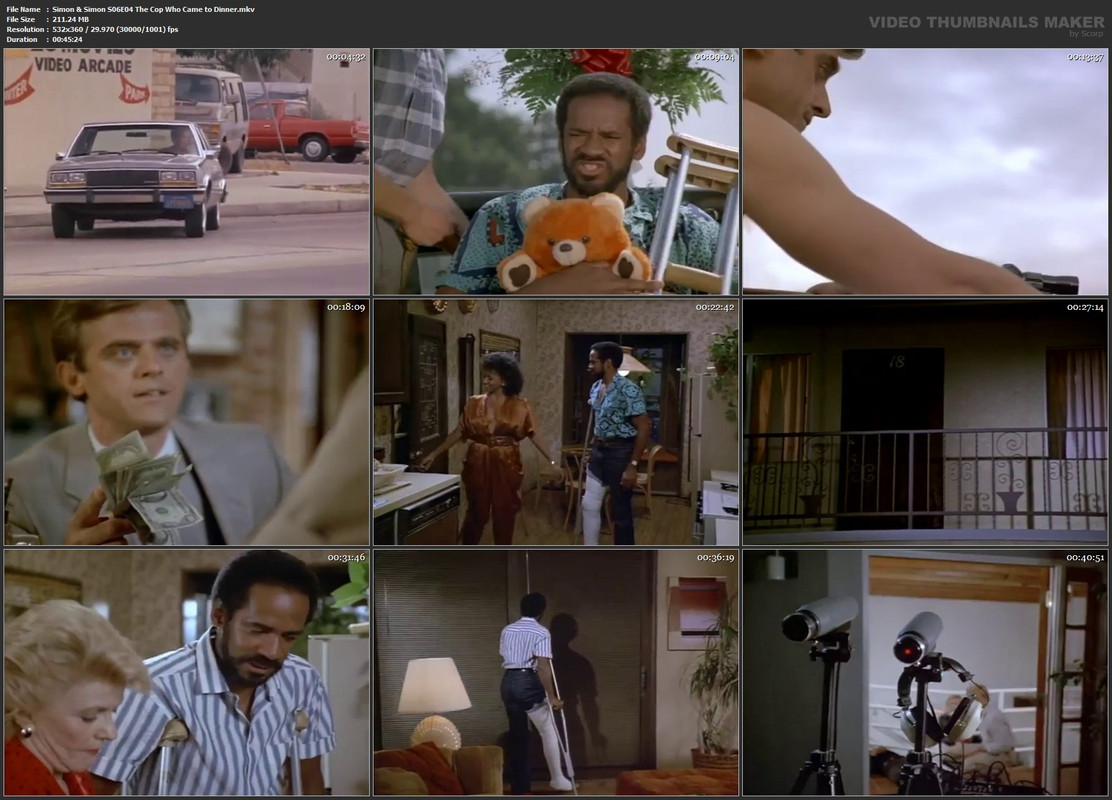Select the 00:36:19 thumbnail of man on crutches
The height and width of the screenshot is (800, 1112).
click(x=556, y=672)
